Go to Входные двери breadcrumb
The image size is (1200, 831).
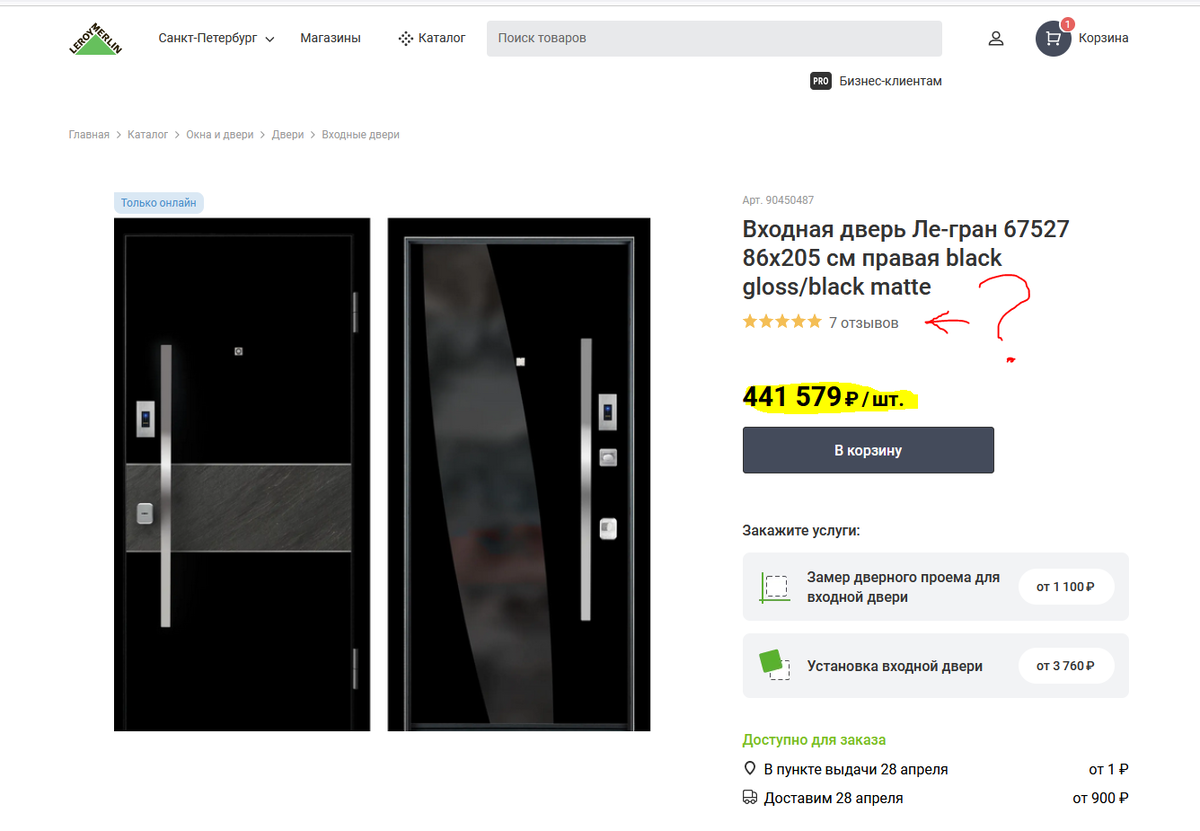360,134
